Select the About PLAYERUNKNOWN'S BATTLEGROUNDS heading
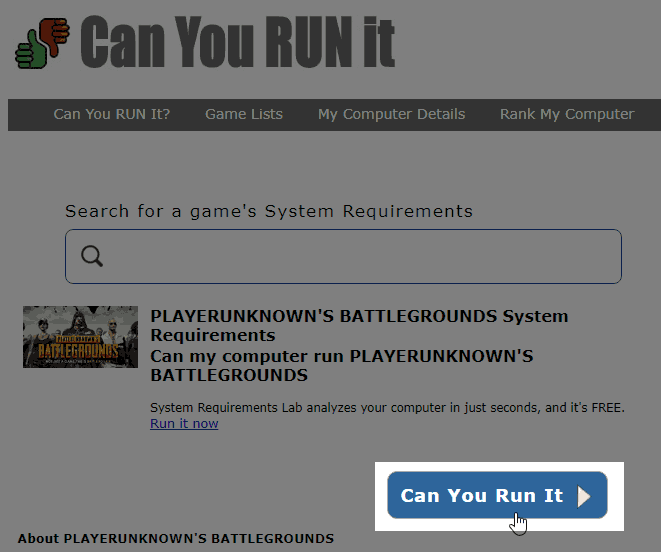This screenshot has height=552, width=661. coord(176,539)
